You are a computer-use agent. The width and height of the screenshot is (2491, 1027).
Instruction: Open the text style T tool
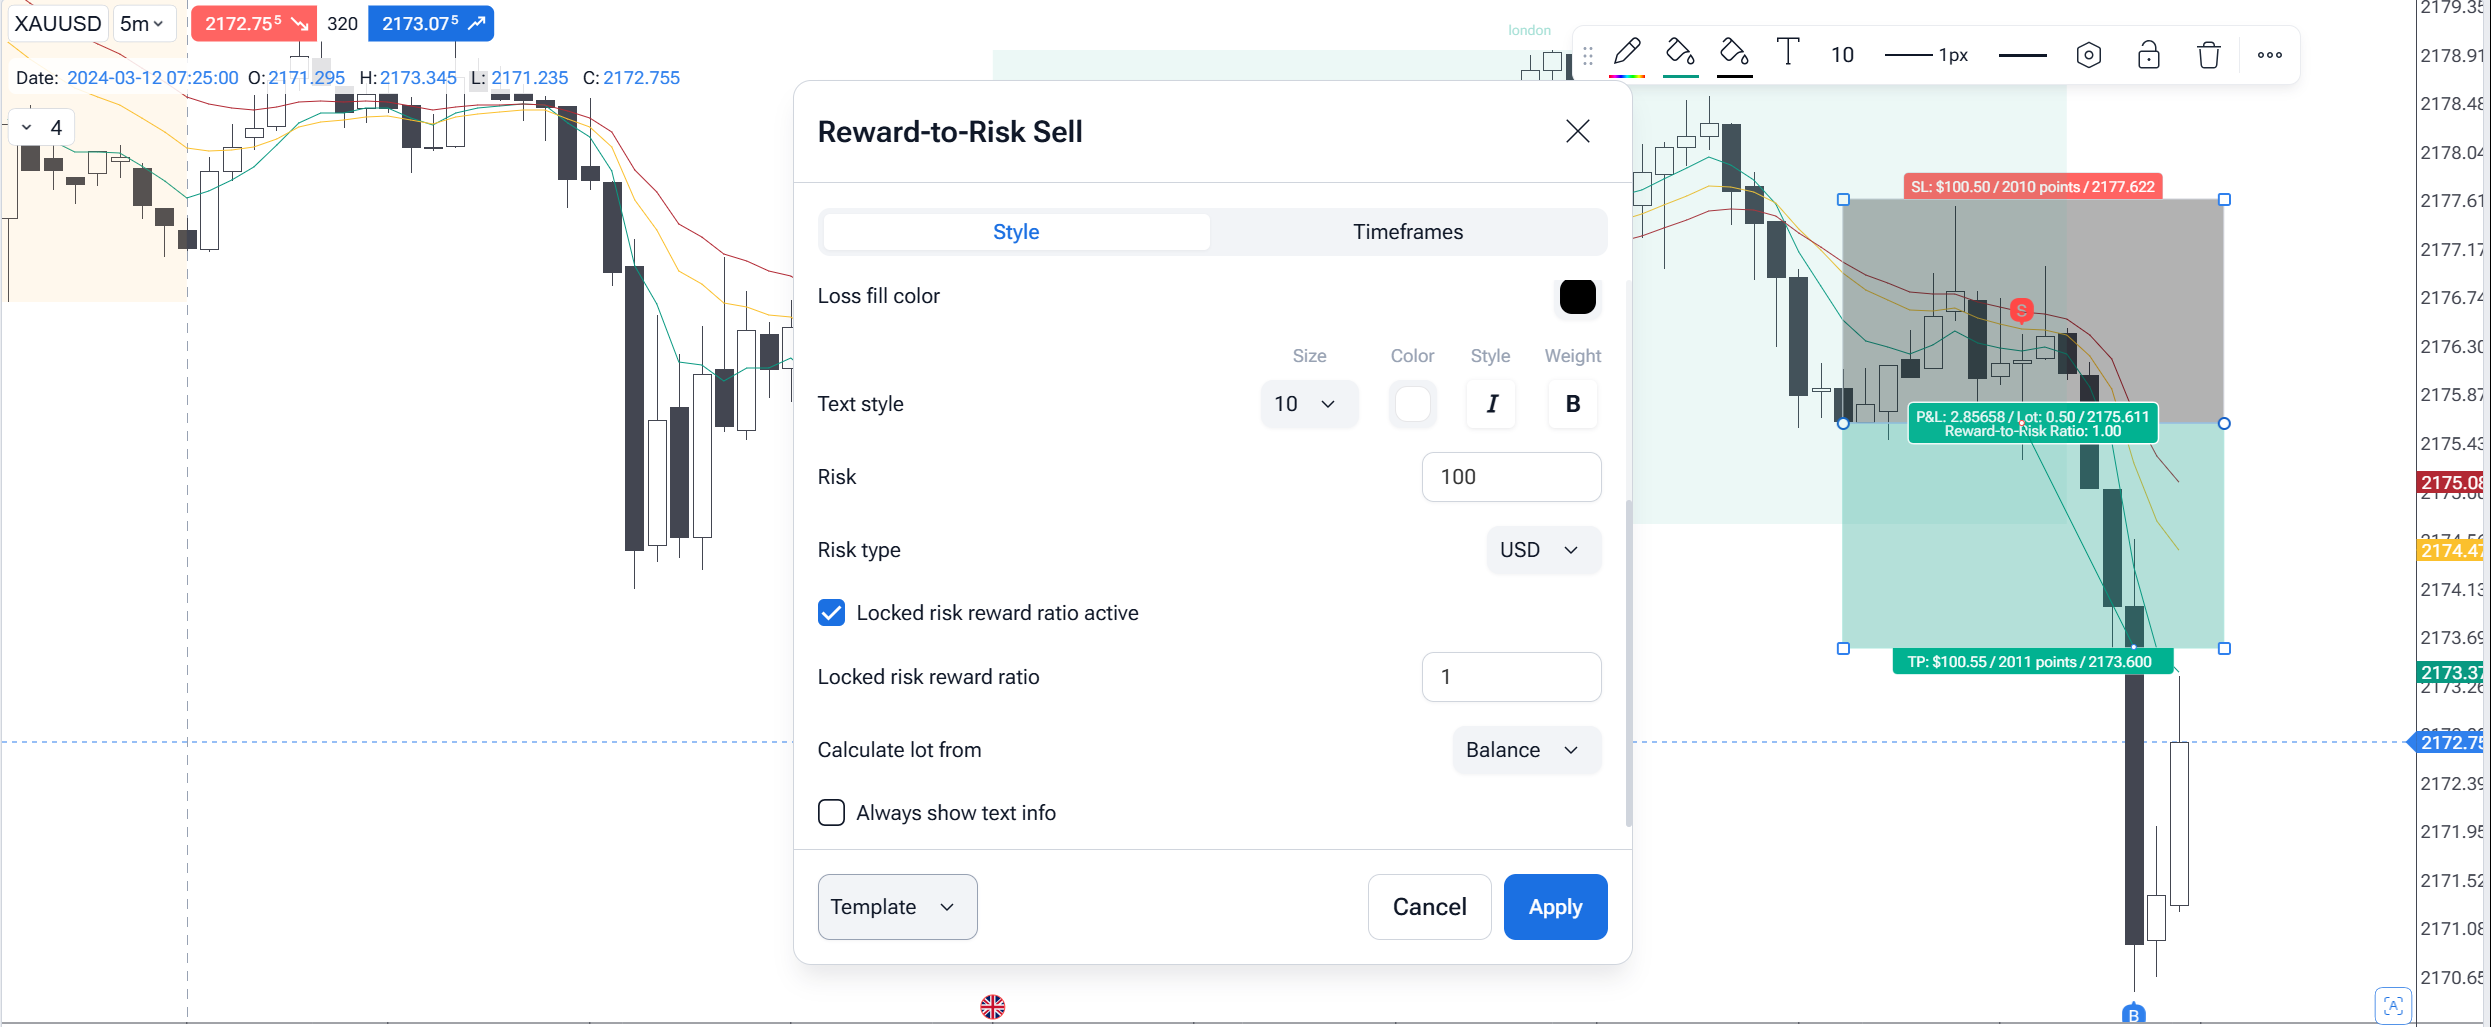(x=1787, y=54)
